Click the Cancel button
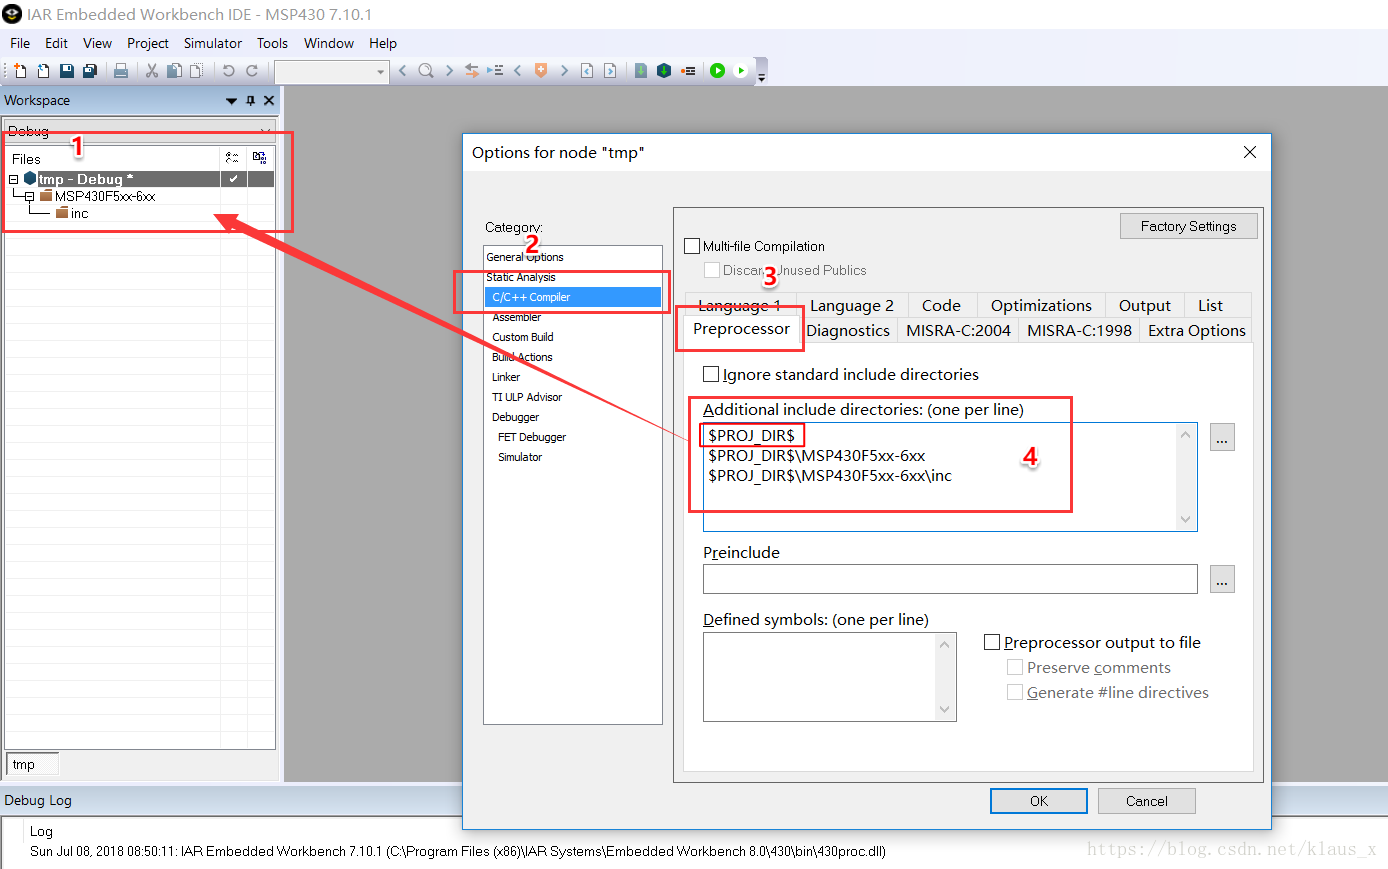This screenshot has height=869, width=1388. [x=1146, y=801]
